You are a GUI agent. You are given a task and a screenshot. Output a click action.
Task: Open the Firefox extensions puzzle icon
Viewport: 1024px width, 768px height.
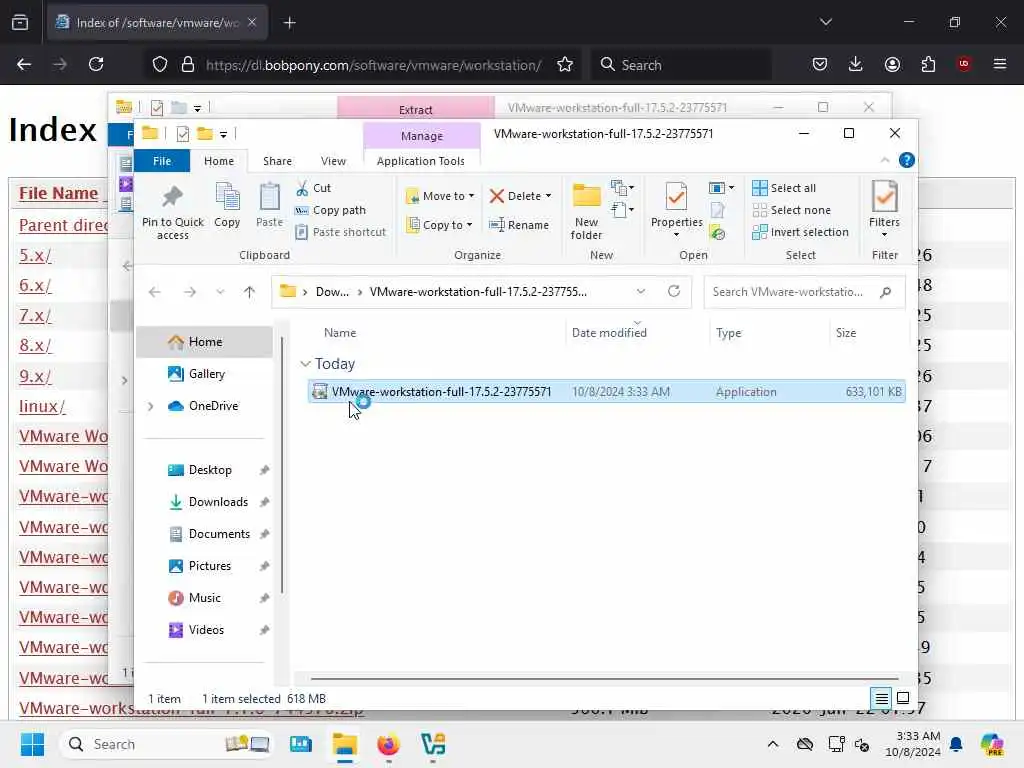(928, 64)
